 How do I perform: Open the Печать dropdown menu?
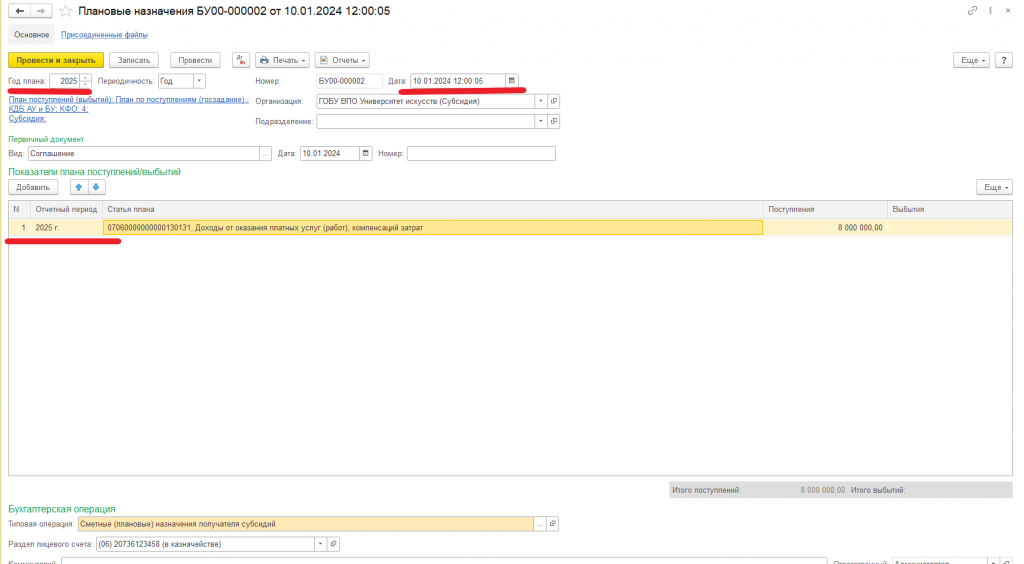pyautogui.click(x=282, y=60)
